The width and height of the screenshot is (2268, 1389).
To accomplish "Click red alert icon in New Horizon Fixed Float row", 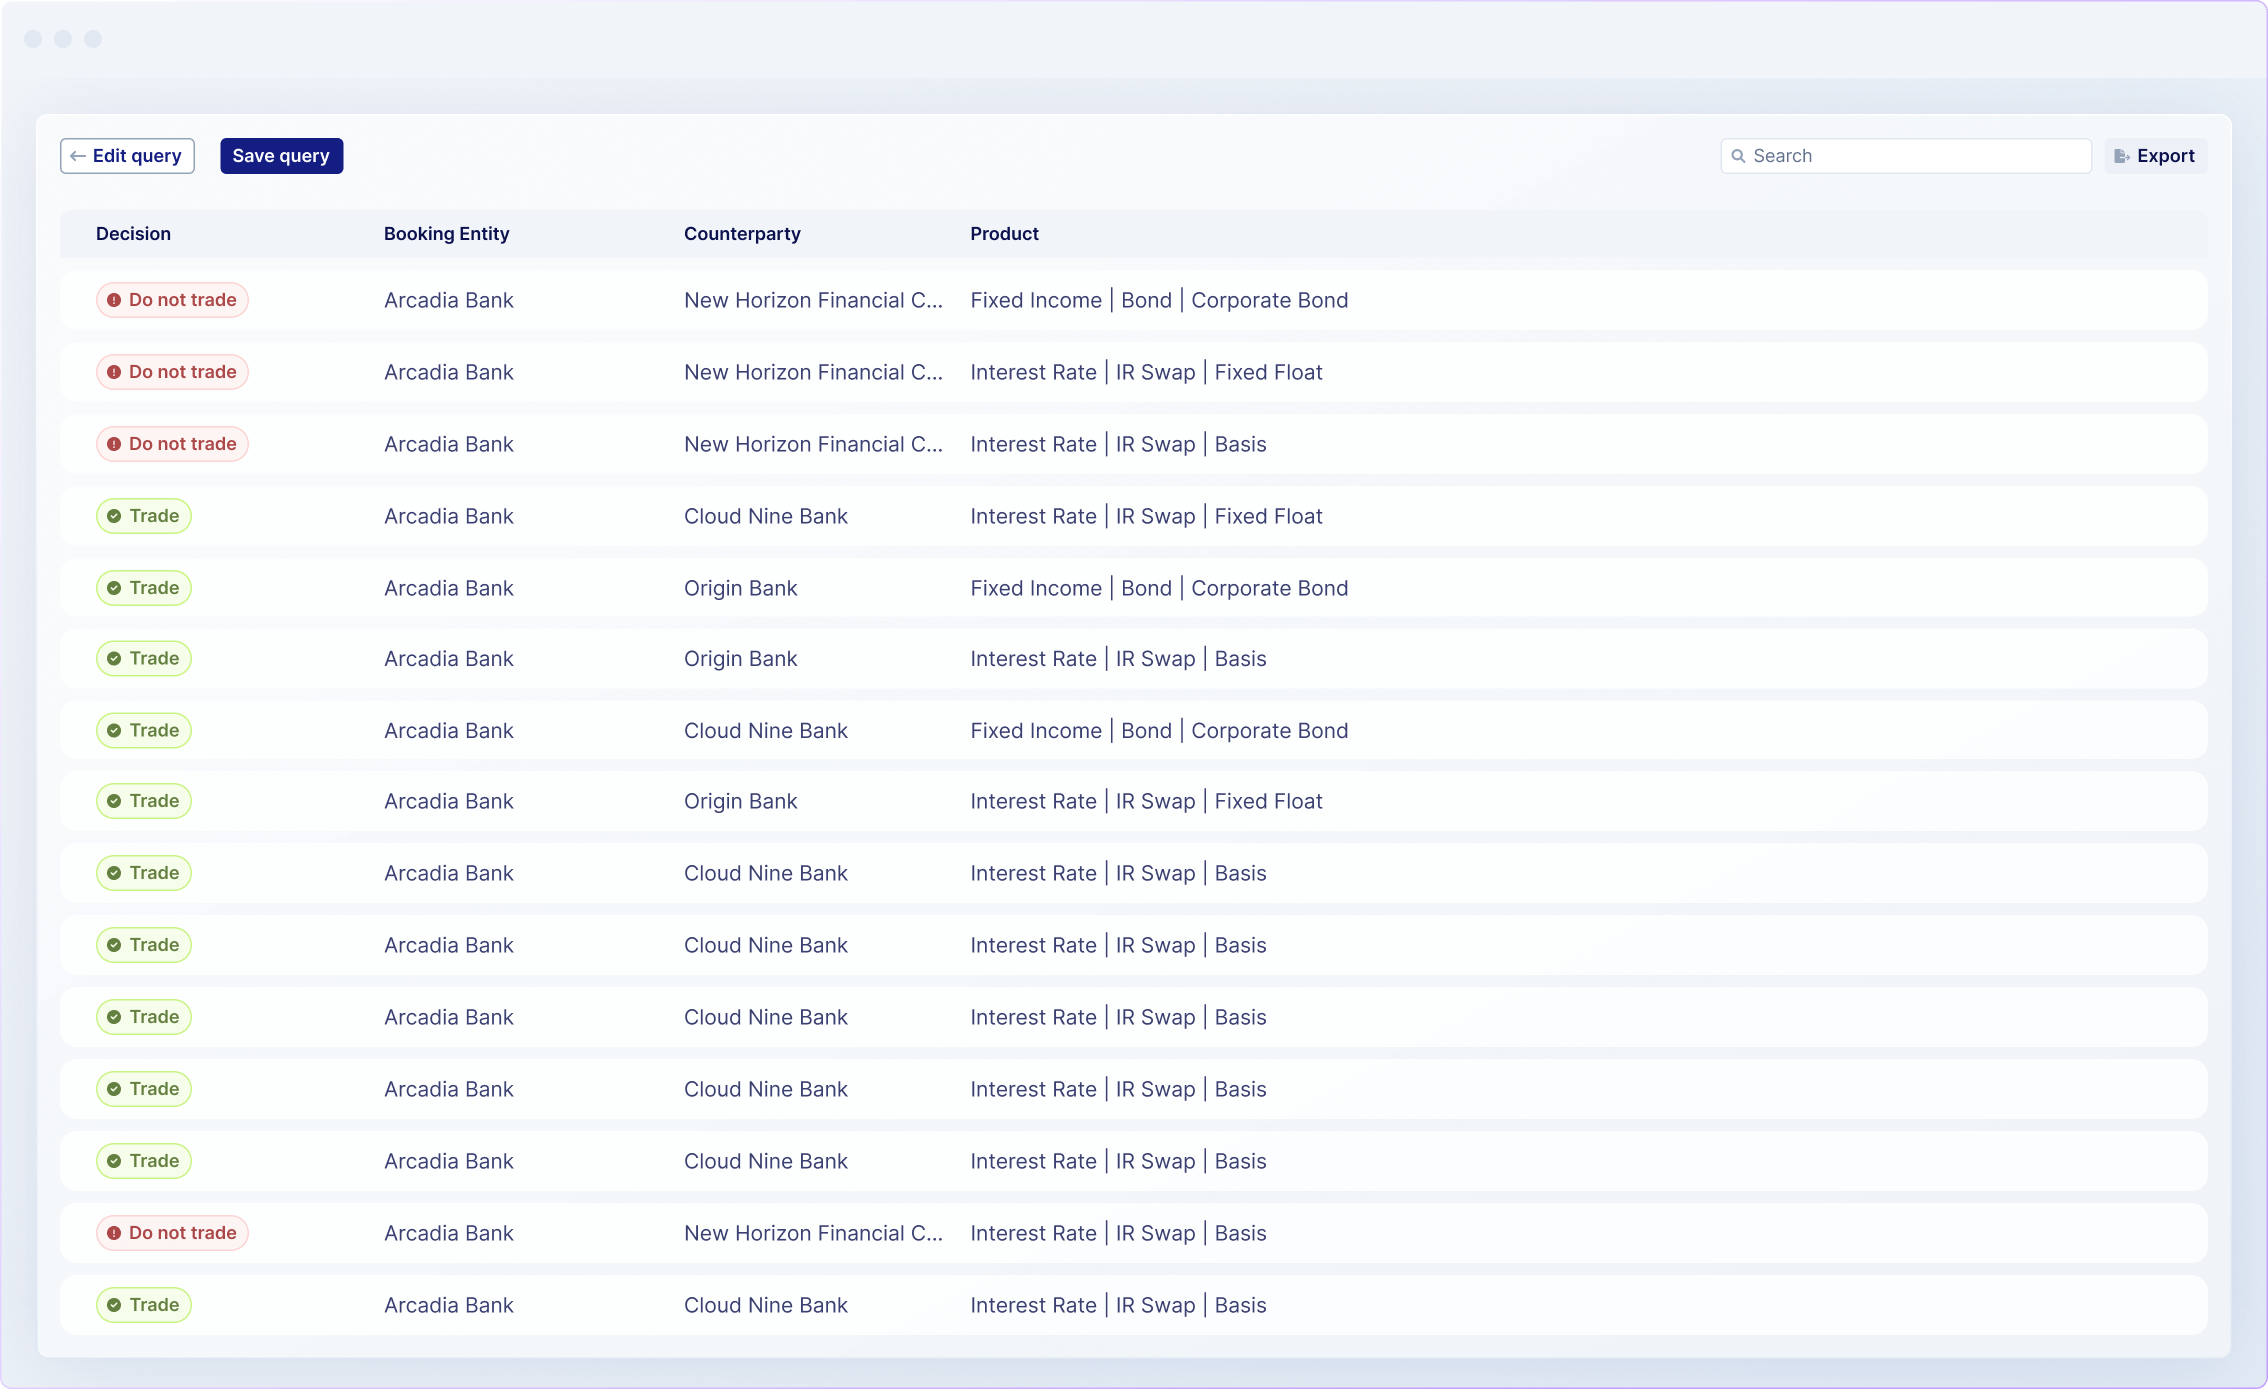I will click(114, 372).
